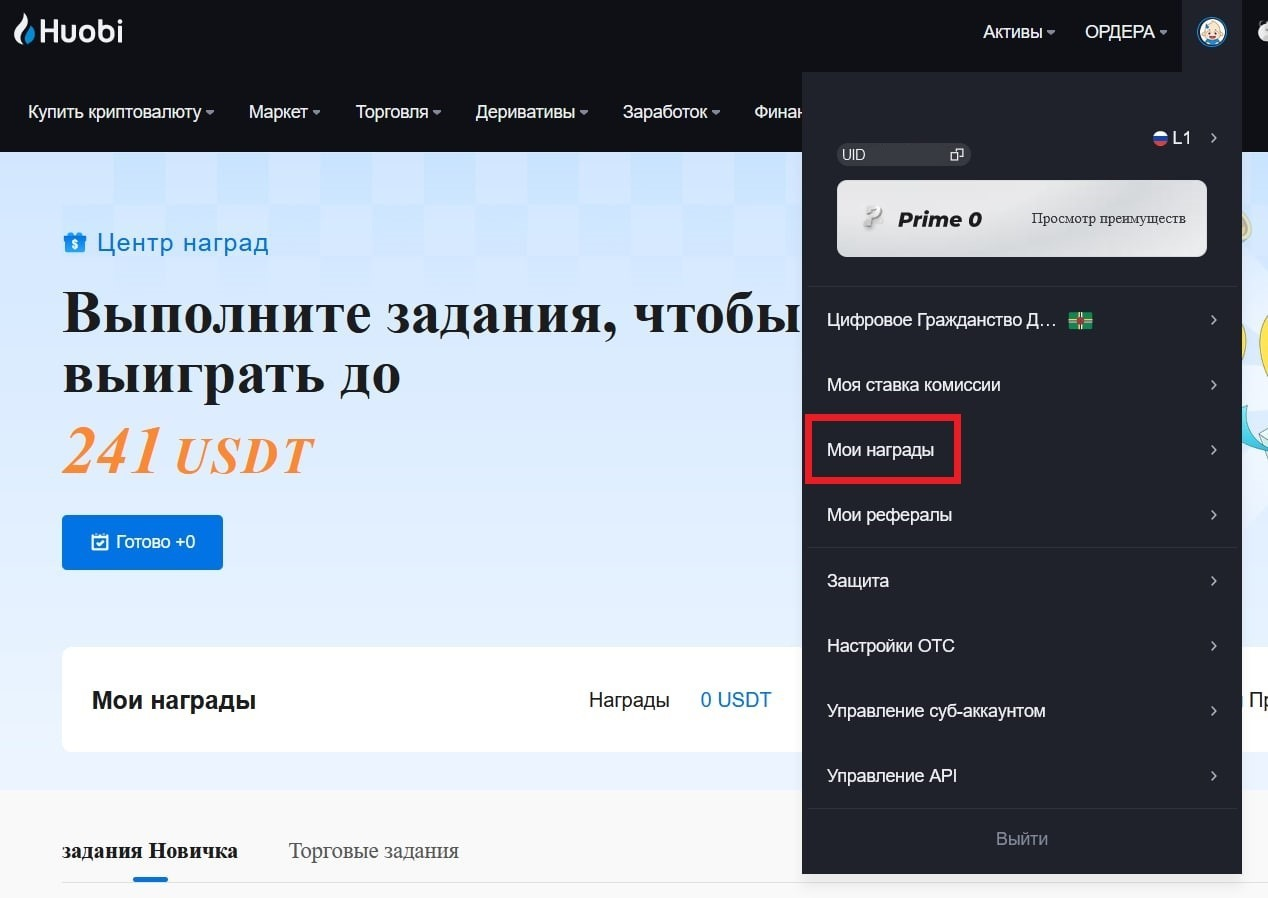Click the Prime 0 question mark badge
This screenshot has height=898, width=1268.
click(873, 217)
